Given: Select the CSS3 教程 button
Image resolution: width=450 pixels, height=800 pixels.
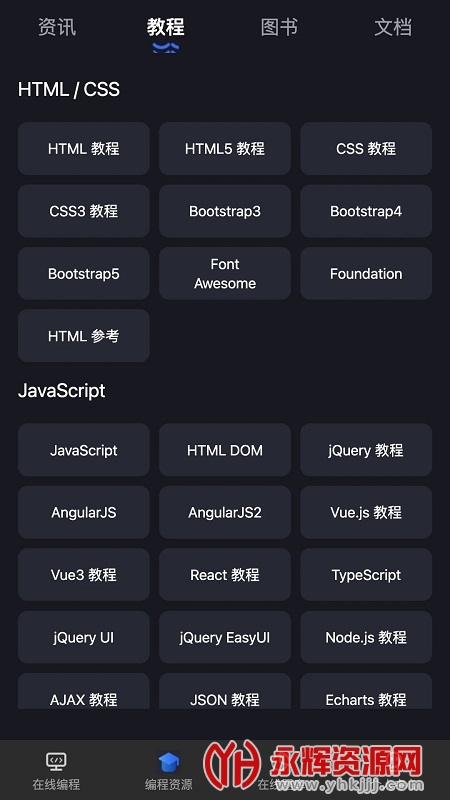Looking at the screenshot, I should point(84,211).
